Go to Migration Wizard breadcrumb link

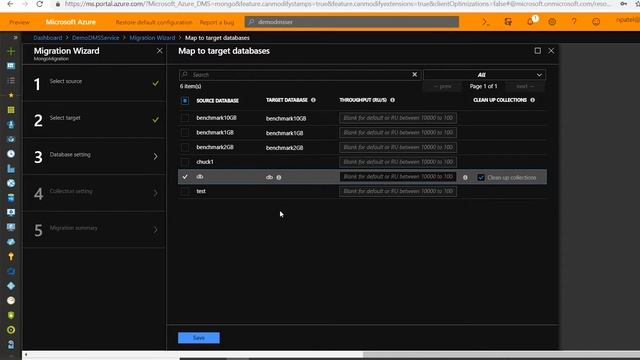tap(152, 38)
